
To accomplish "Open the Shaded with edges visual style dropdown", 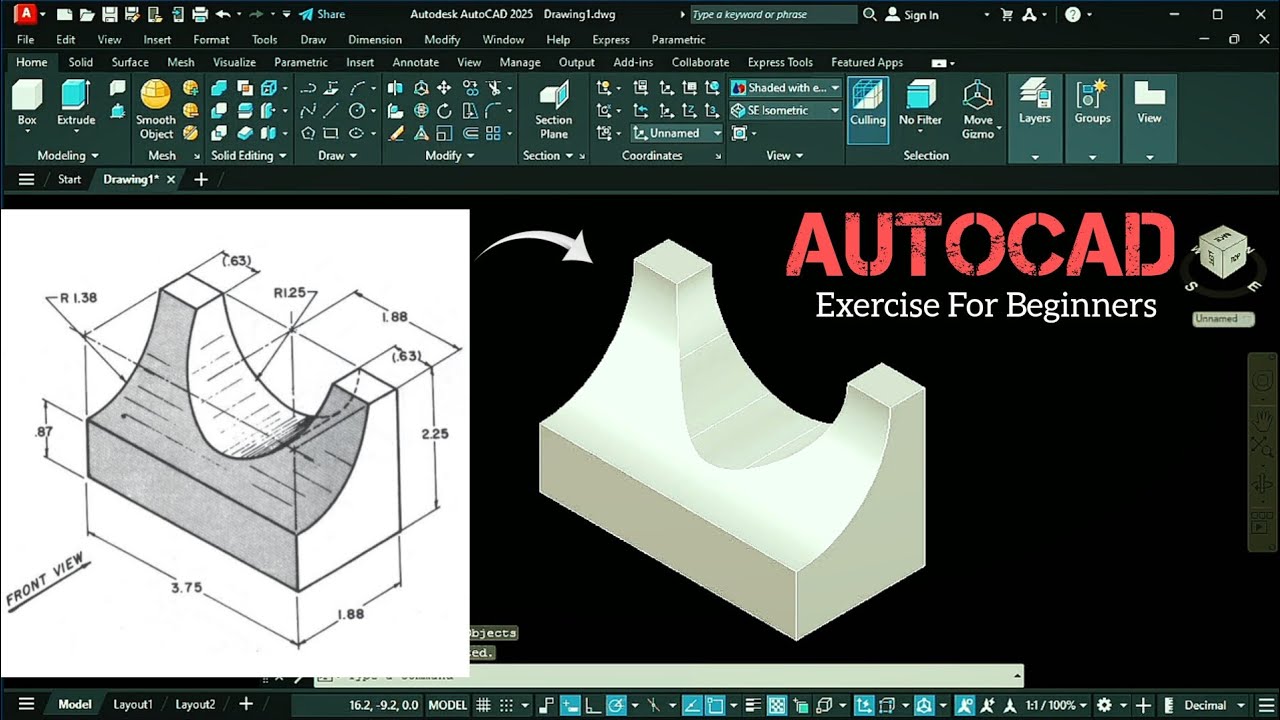I will [x=785, y=88].
